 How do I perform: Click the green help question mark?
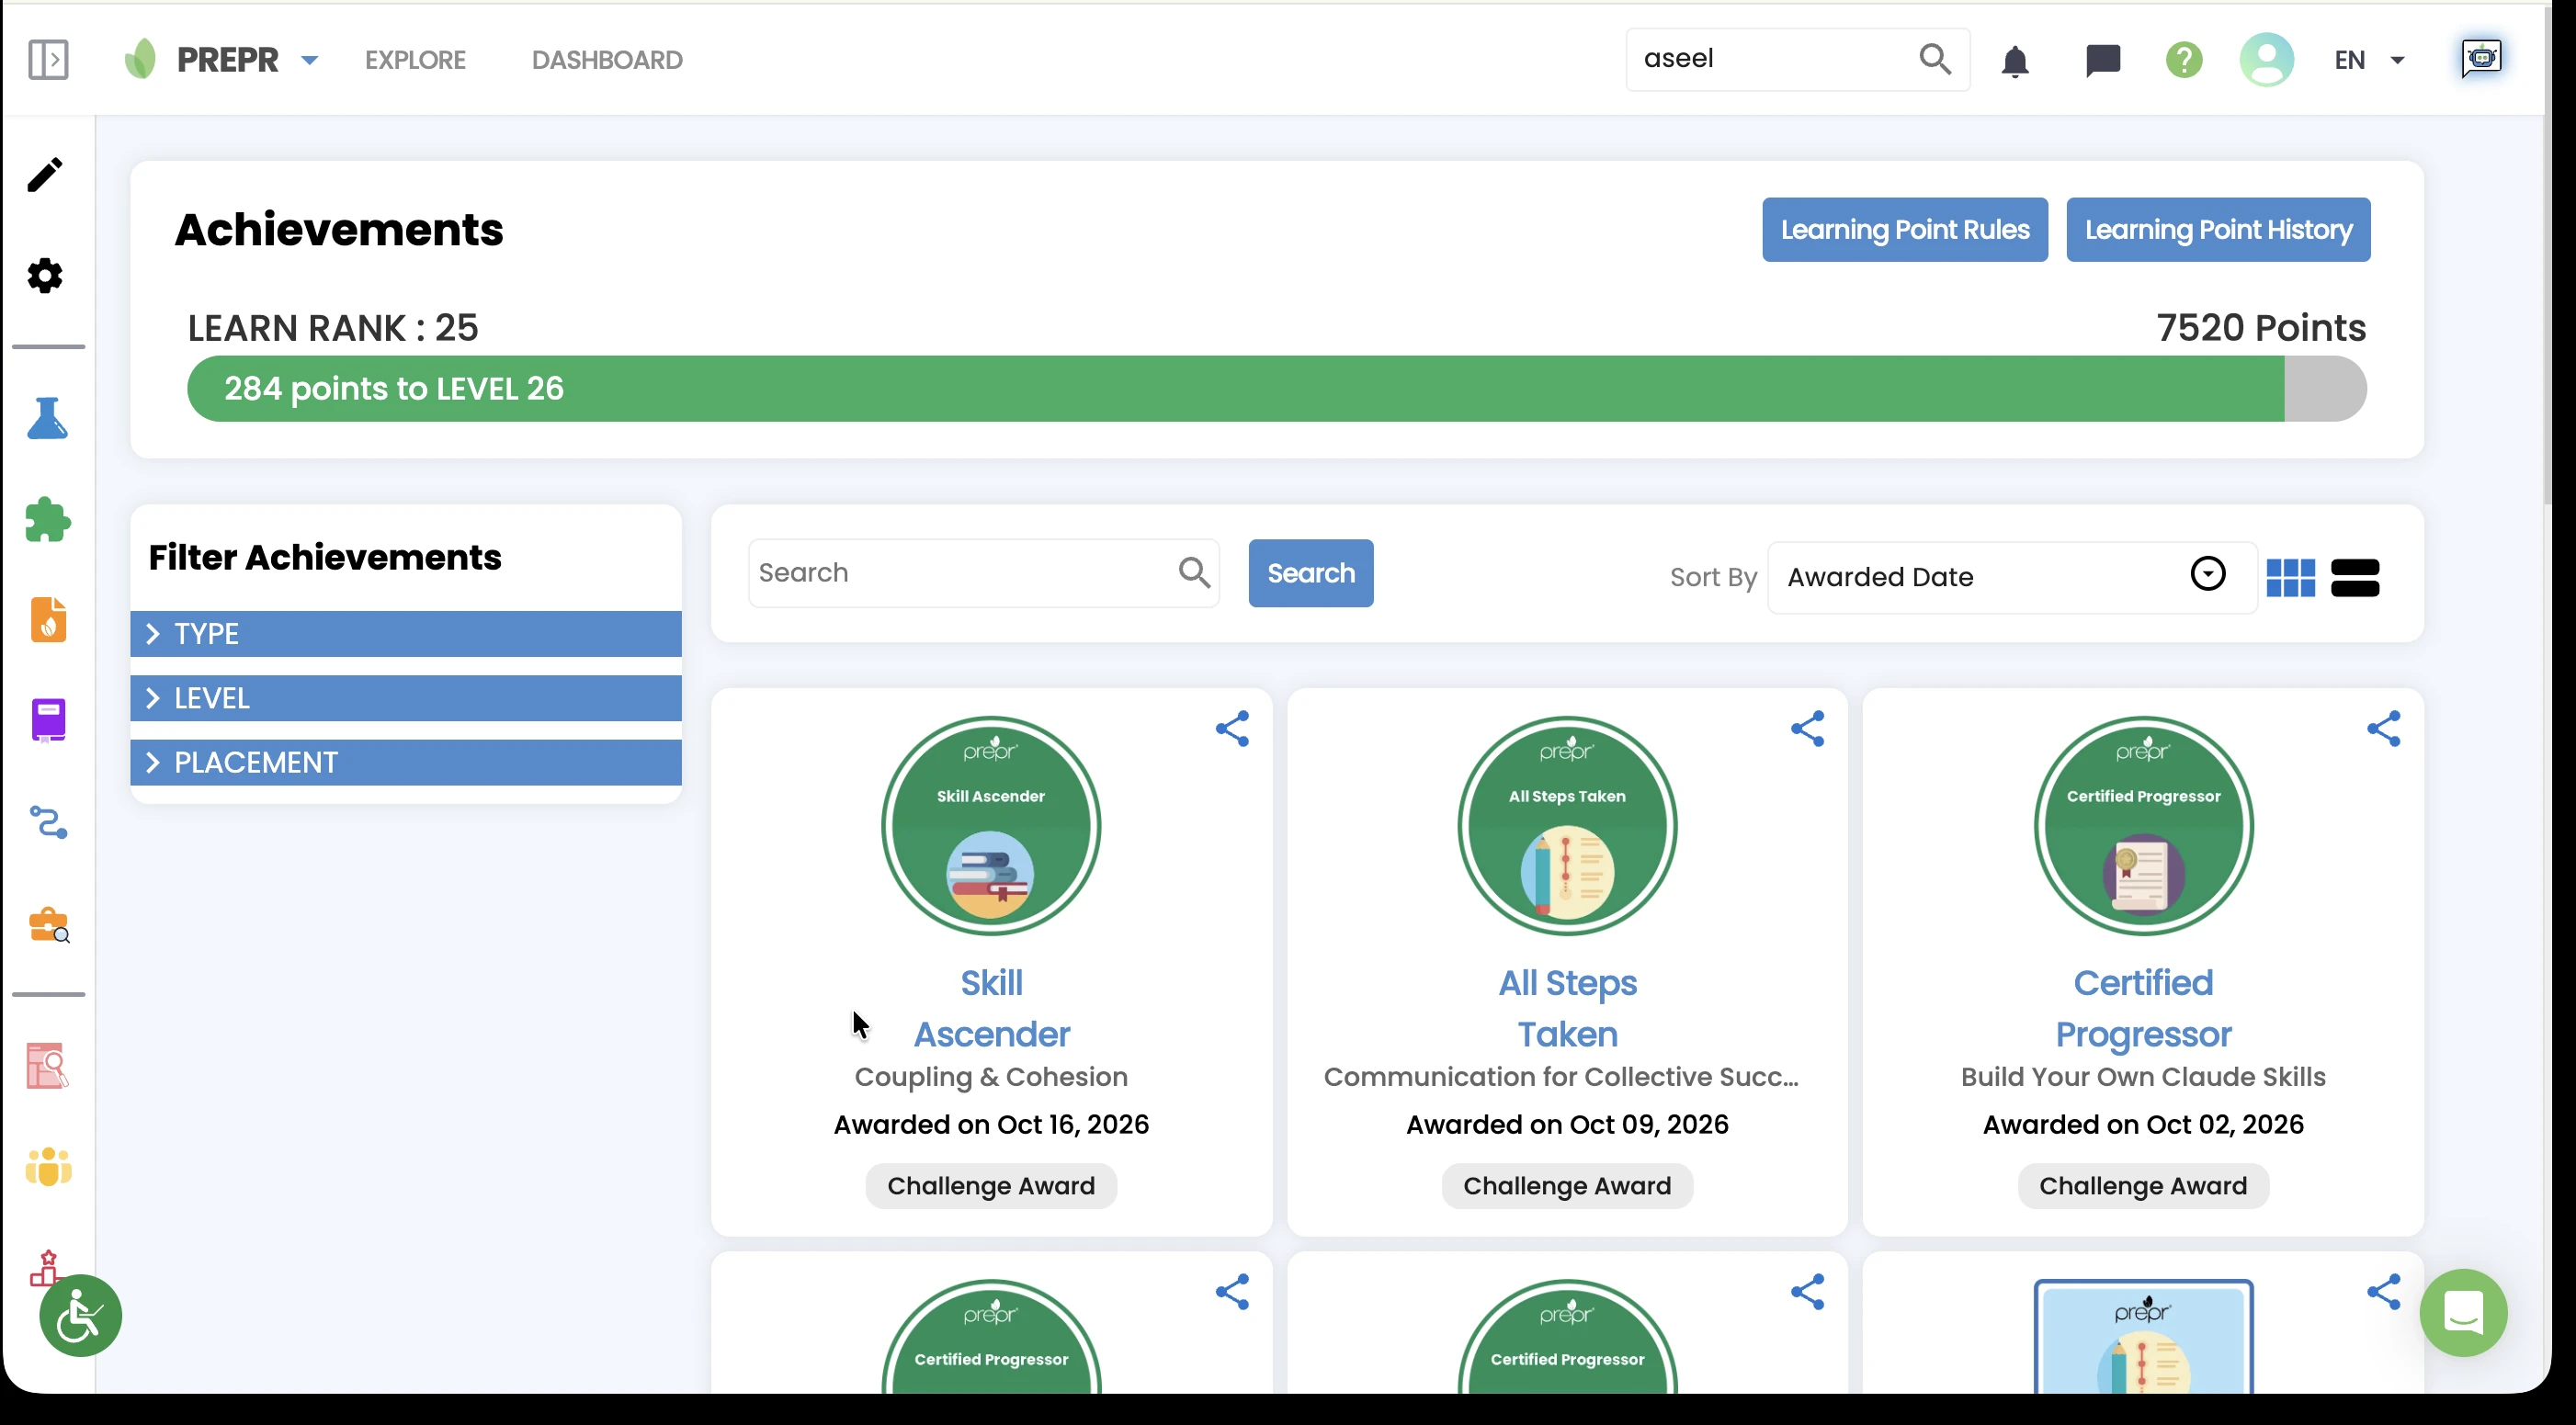pos(2183,60)
